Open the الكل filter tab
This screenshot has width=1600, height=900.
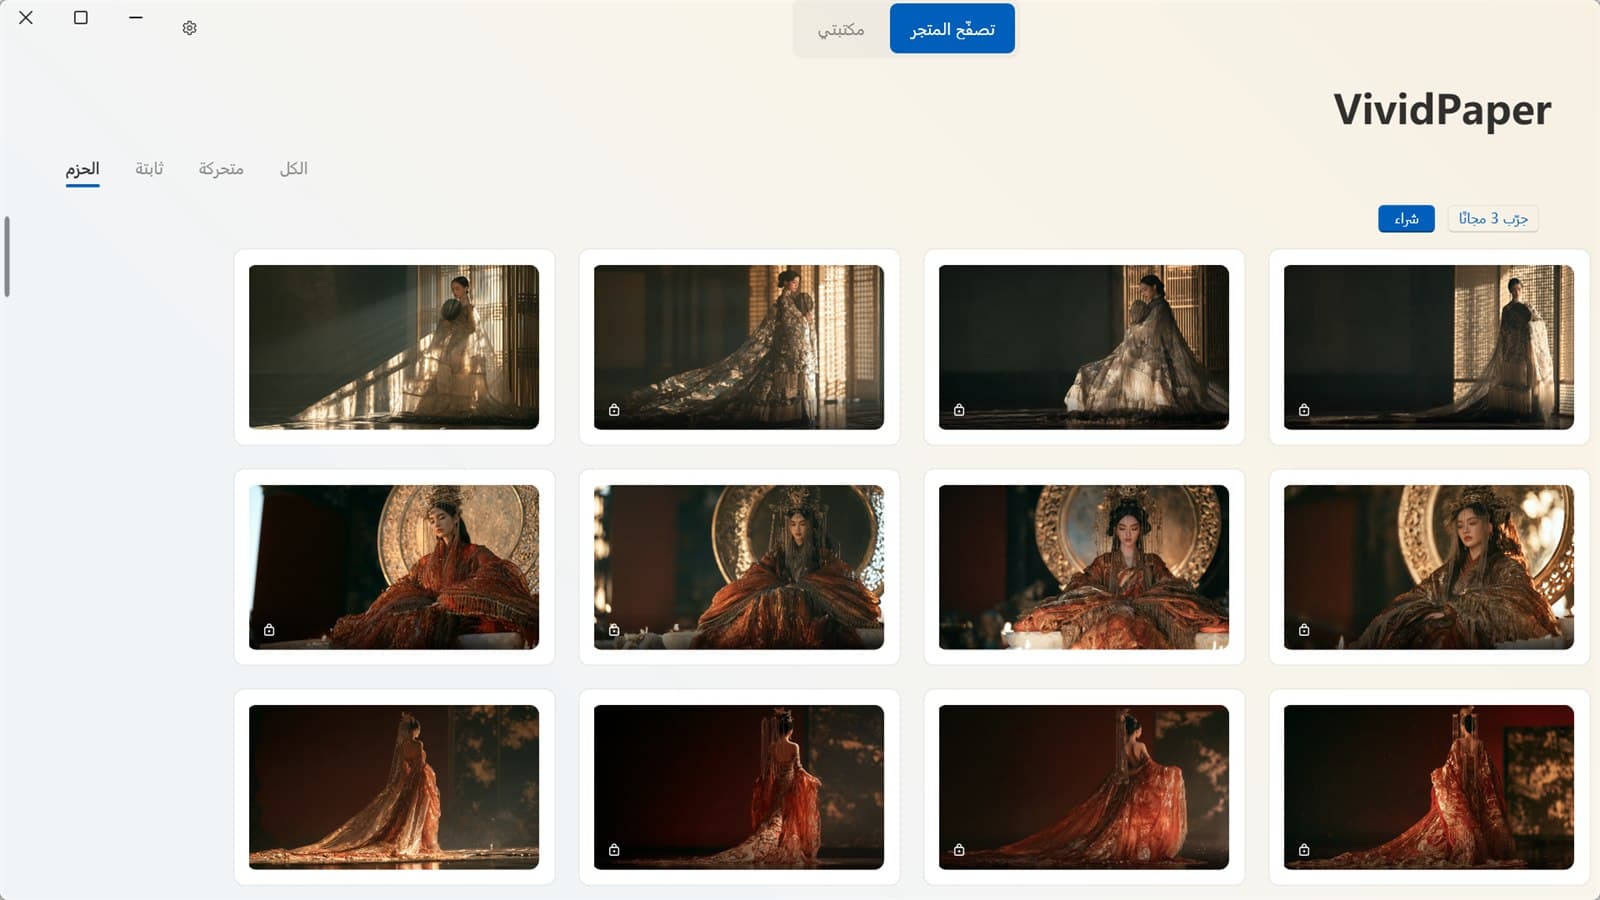pos(293,169)
